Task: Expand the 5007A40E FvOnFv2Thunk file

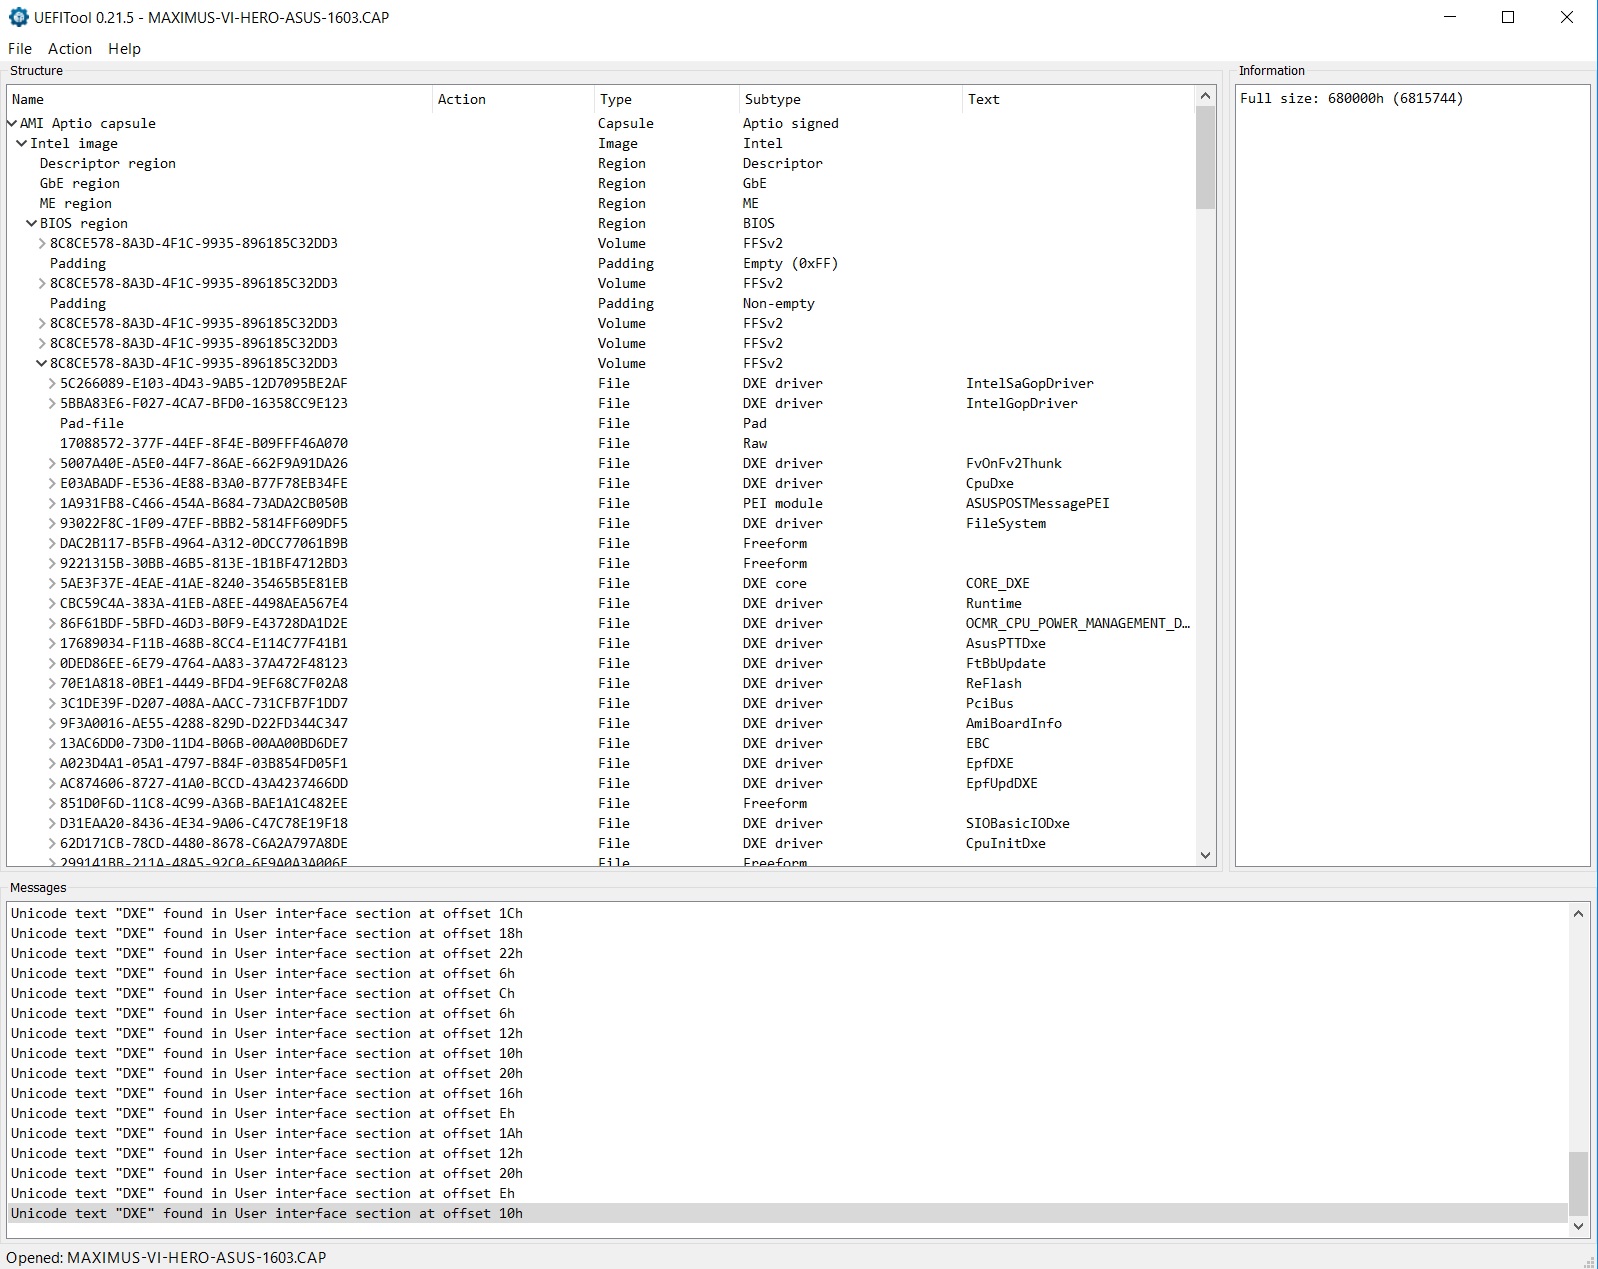Action: tap(52, 463)
